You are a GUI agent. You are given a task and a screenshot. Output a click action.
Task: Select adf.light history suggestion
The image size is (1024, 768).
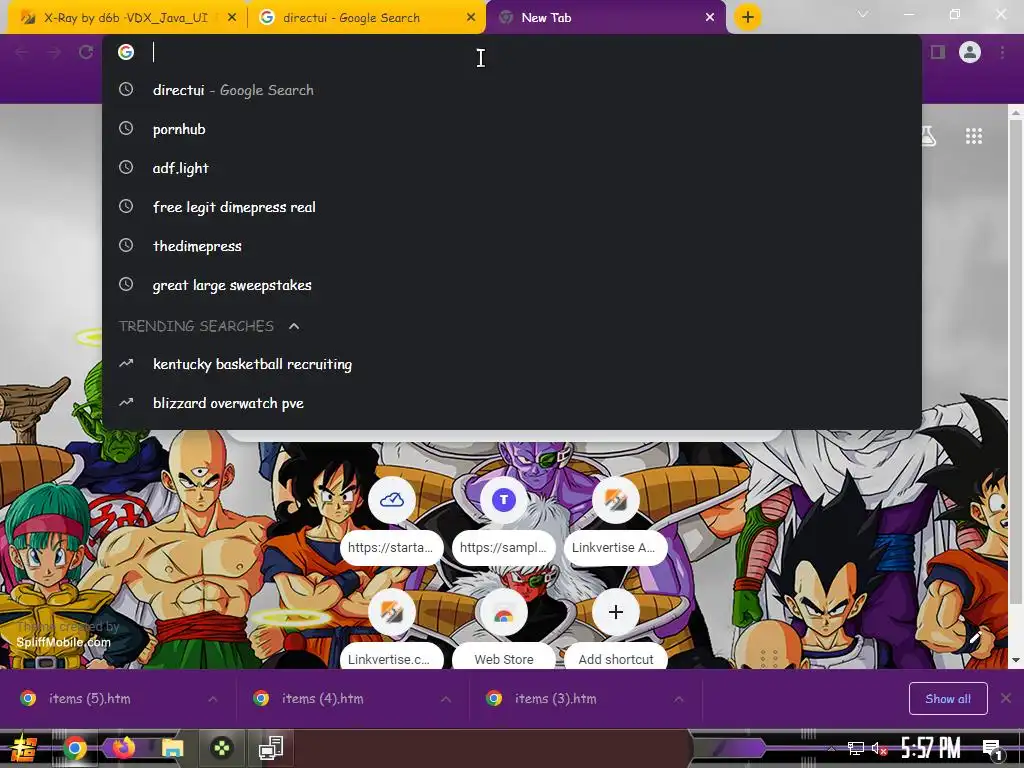[x=512, y=168]
